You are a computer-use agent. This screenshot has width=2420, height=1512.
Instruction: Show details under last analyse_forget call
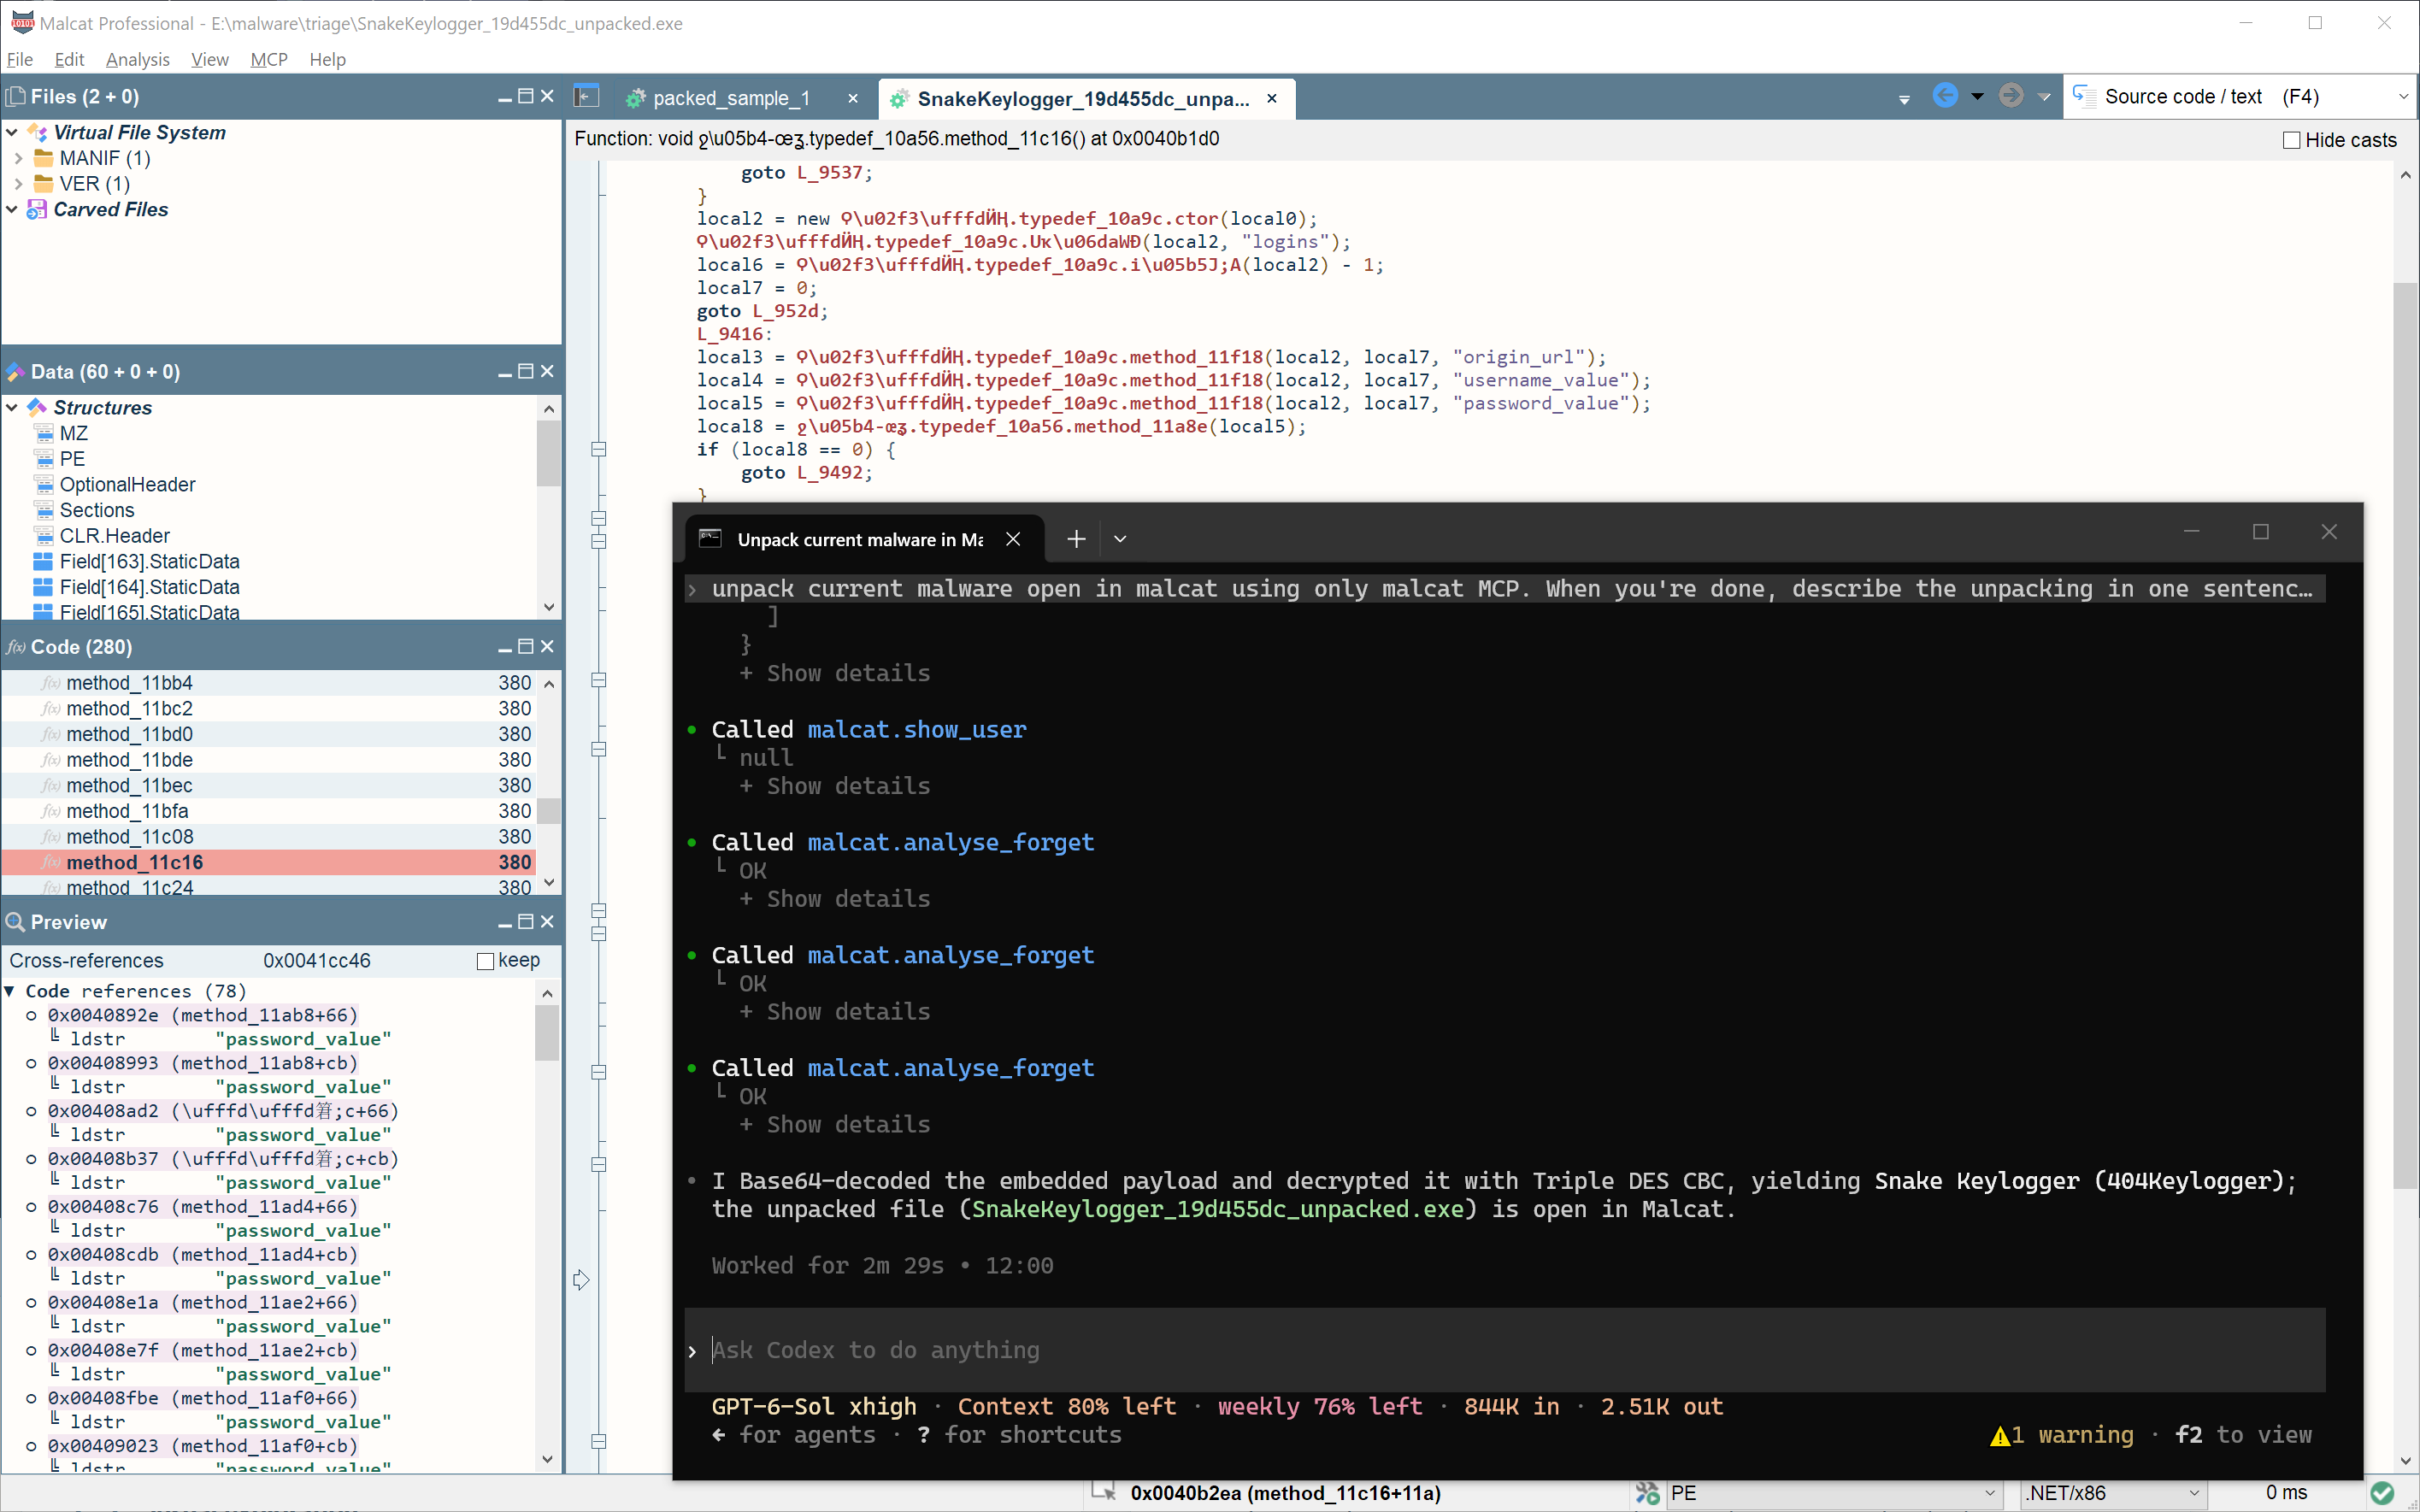pyautogui.click(x=835, y=1125)
